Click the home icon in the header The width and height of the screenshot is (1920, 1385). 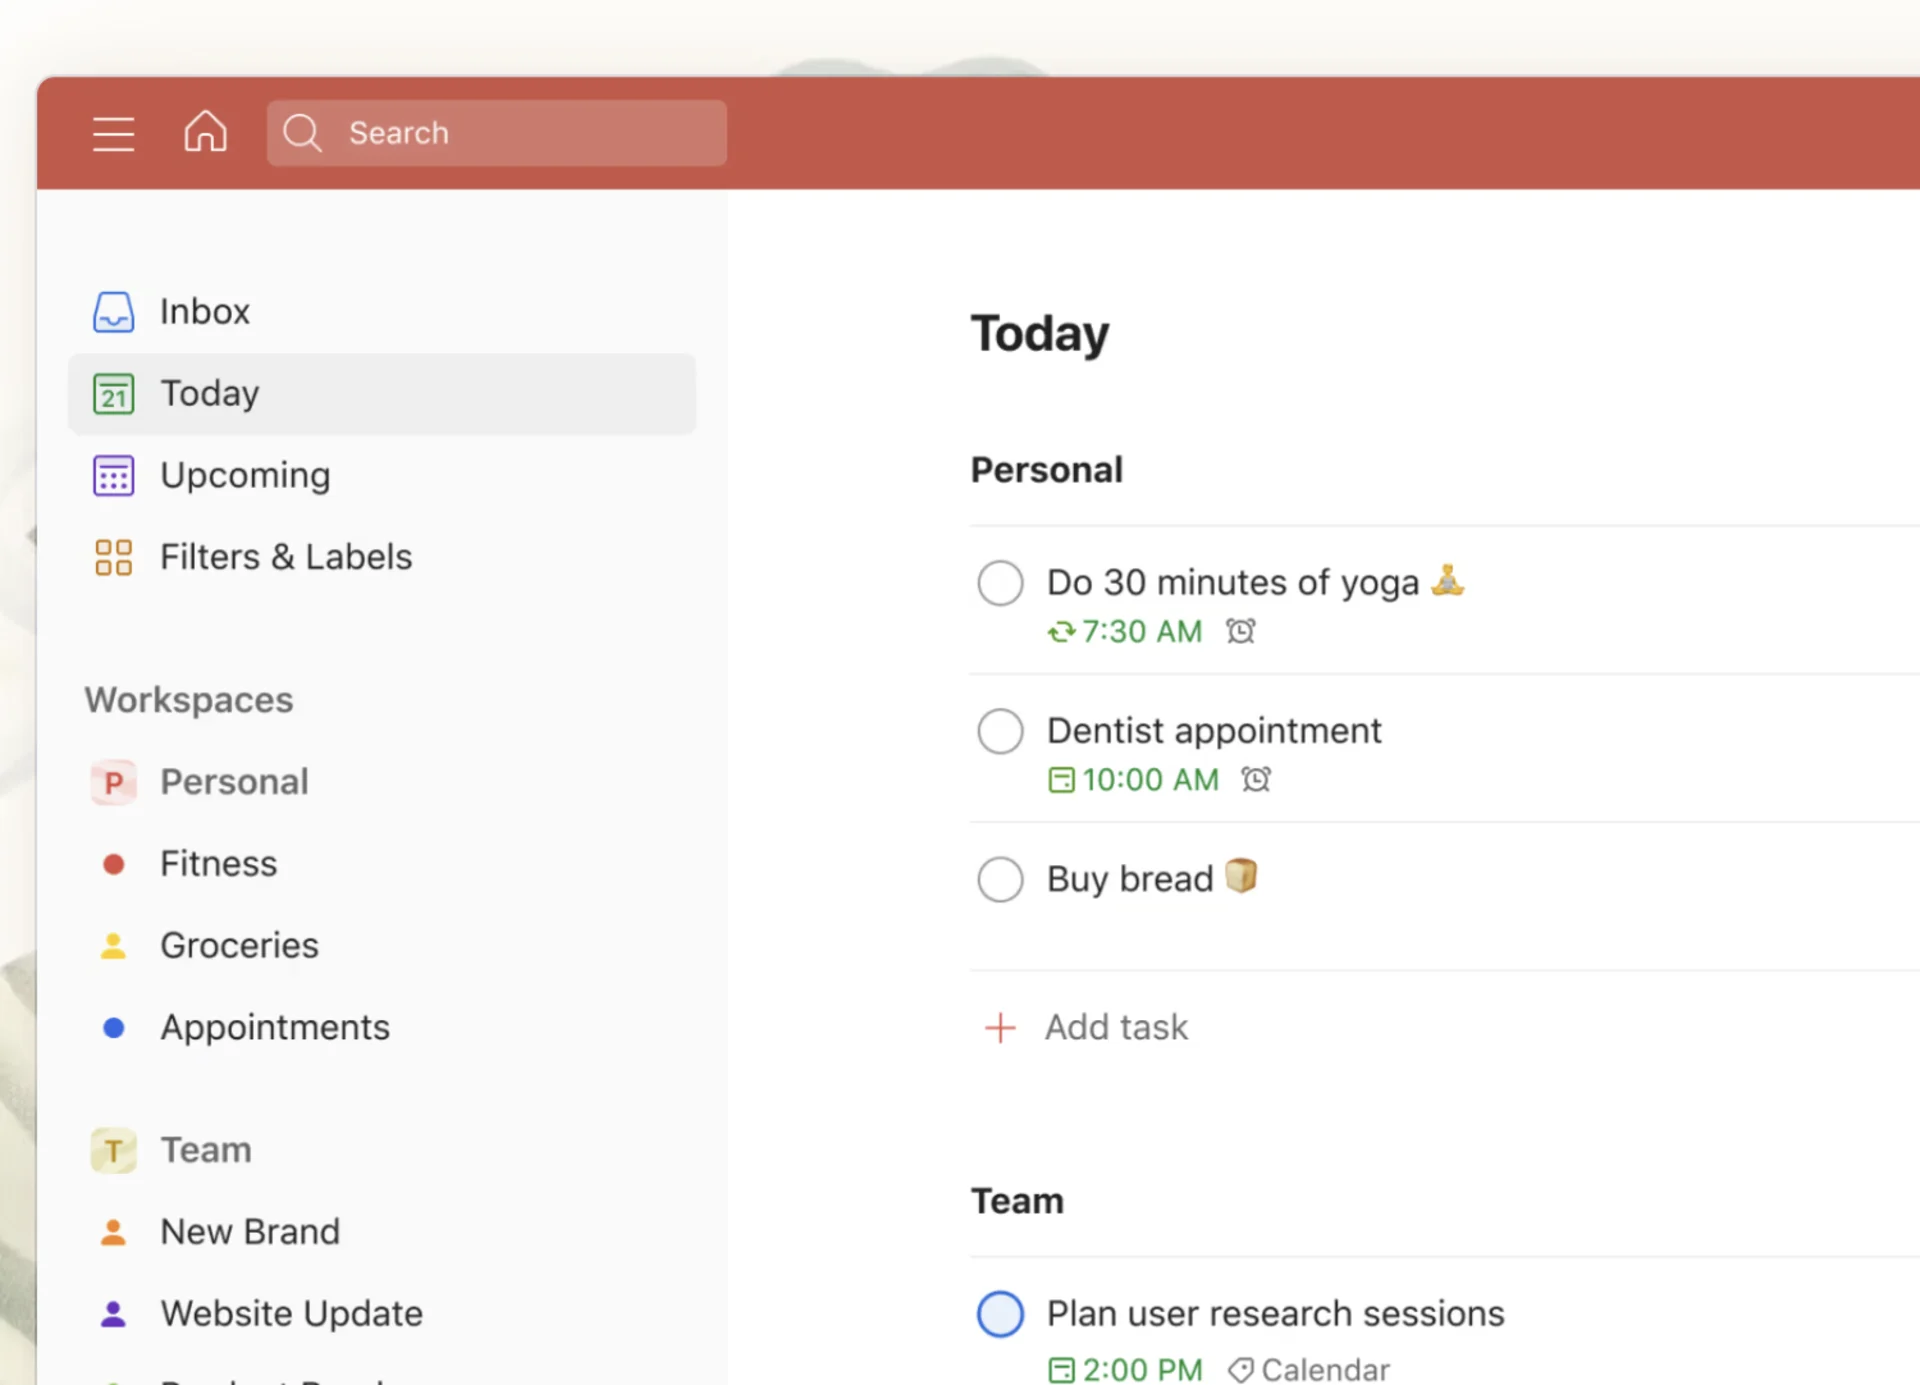pos(205,132)
